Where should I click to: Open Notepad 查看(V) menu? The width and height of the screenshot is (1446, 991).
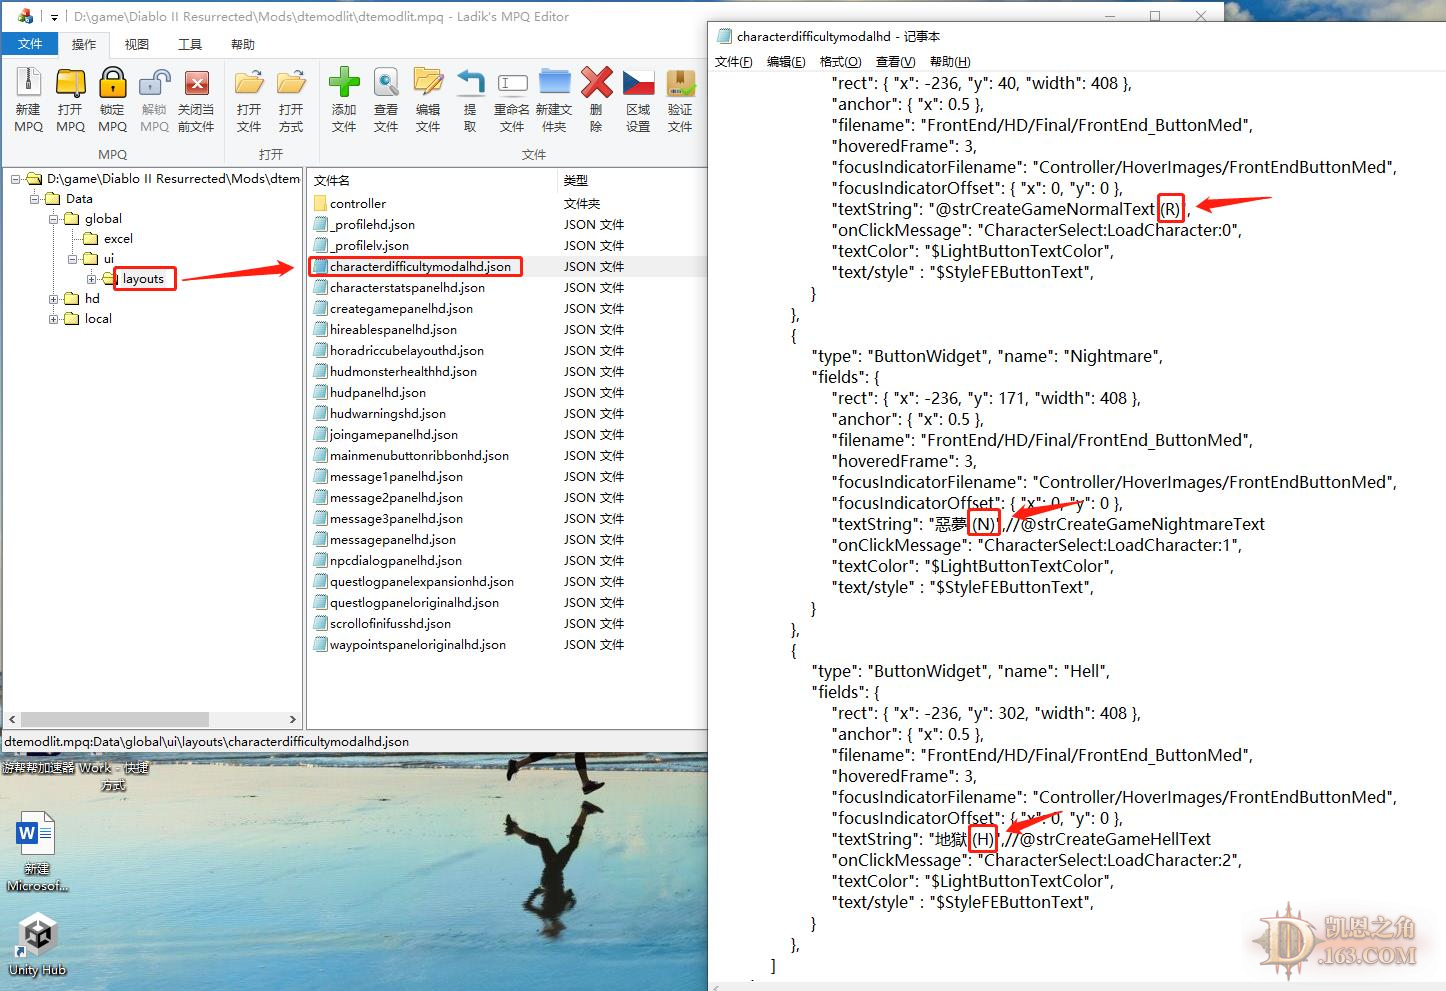point(895,62)
